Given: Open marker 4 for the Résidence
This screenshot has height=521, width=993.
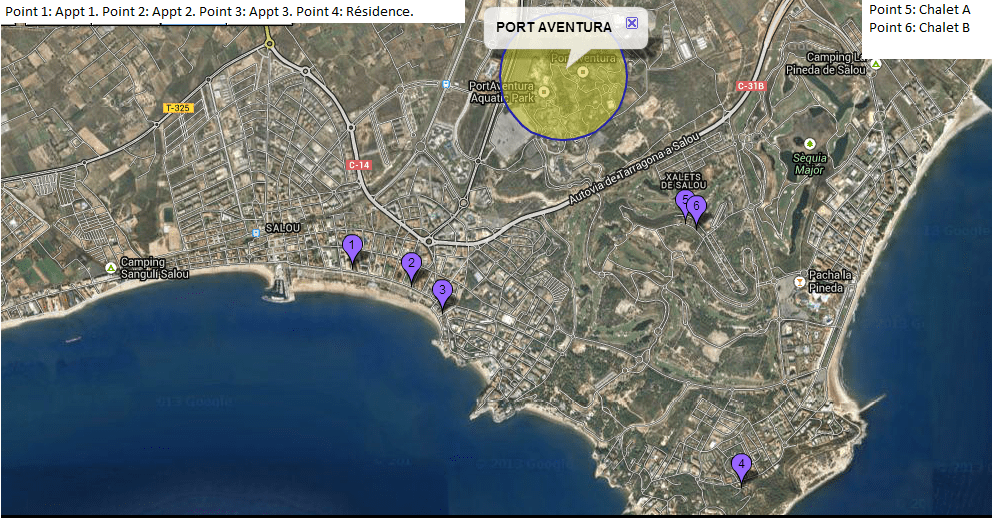Looking at the screenshot, I should pos(741,466).
